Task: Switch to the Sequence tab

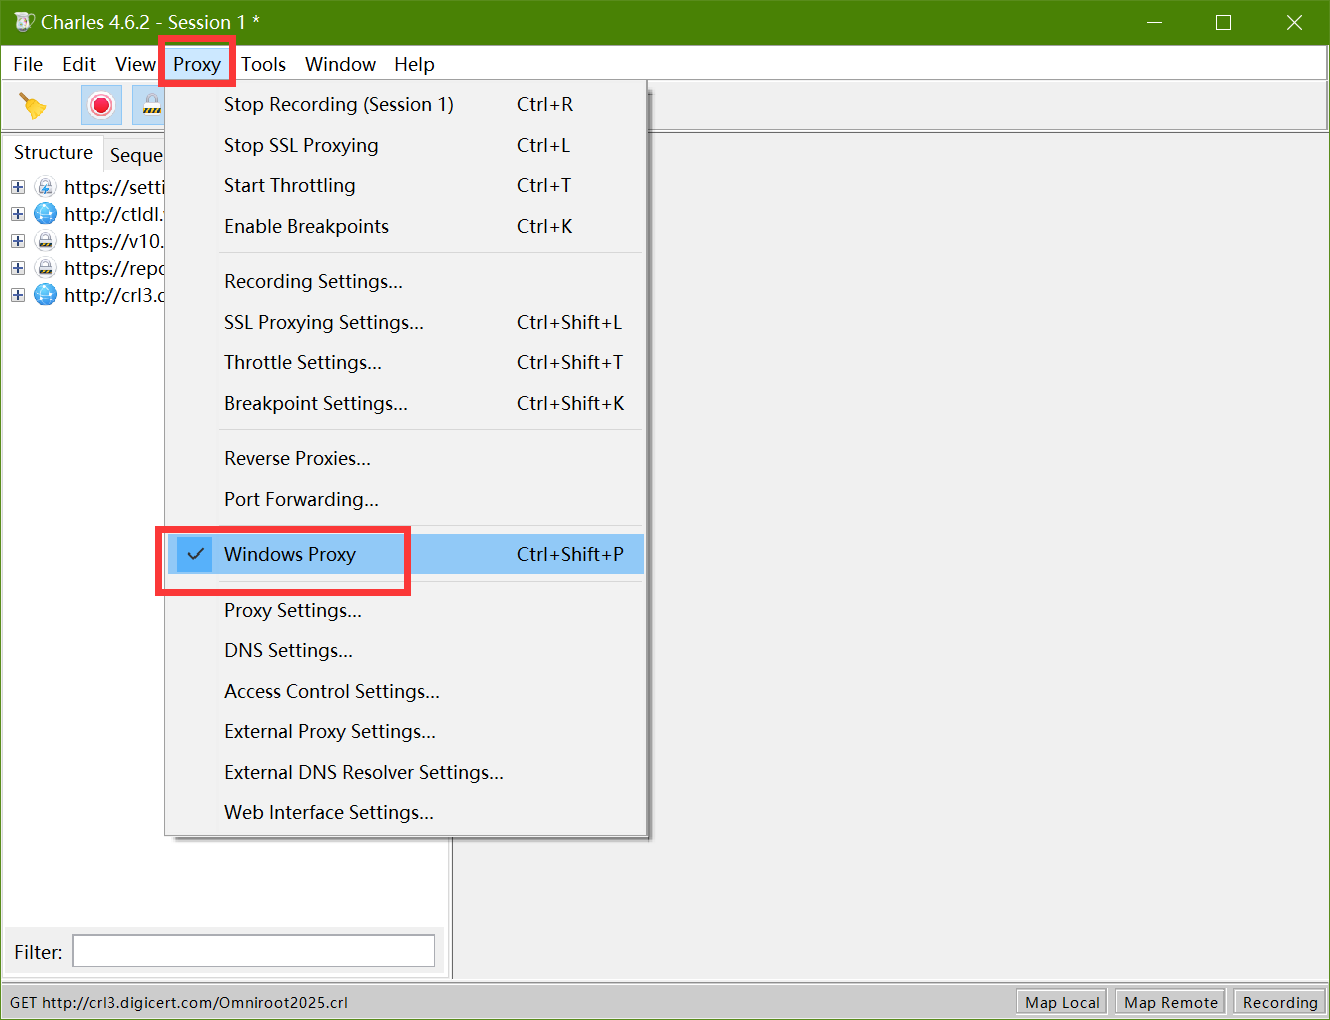Action: tap(135, 155)
